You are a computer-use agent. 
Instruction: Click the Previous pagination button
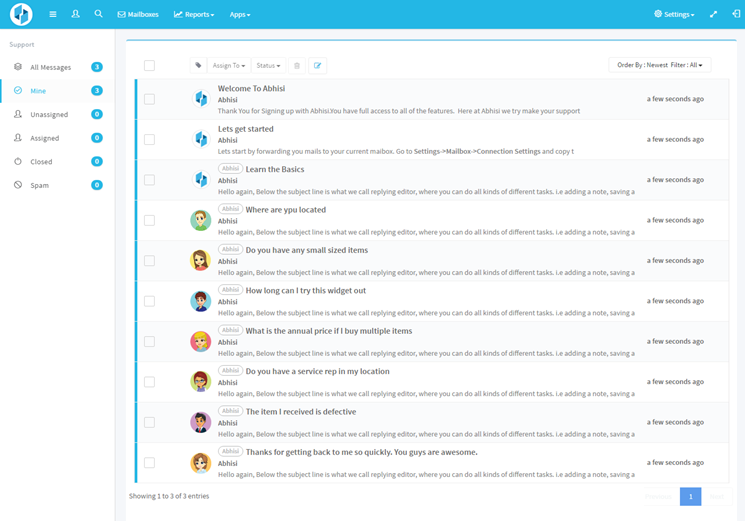[x=659, y=496]
